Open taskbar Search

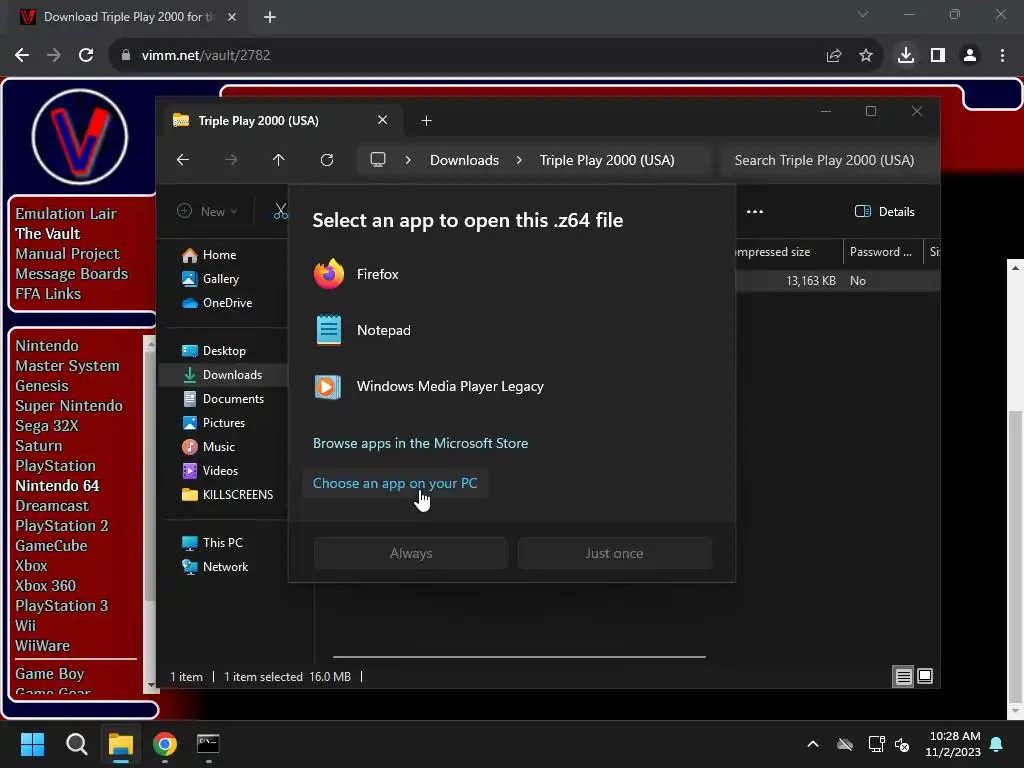(x=76, y=744)
